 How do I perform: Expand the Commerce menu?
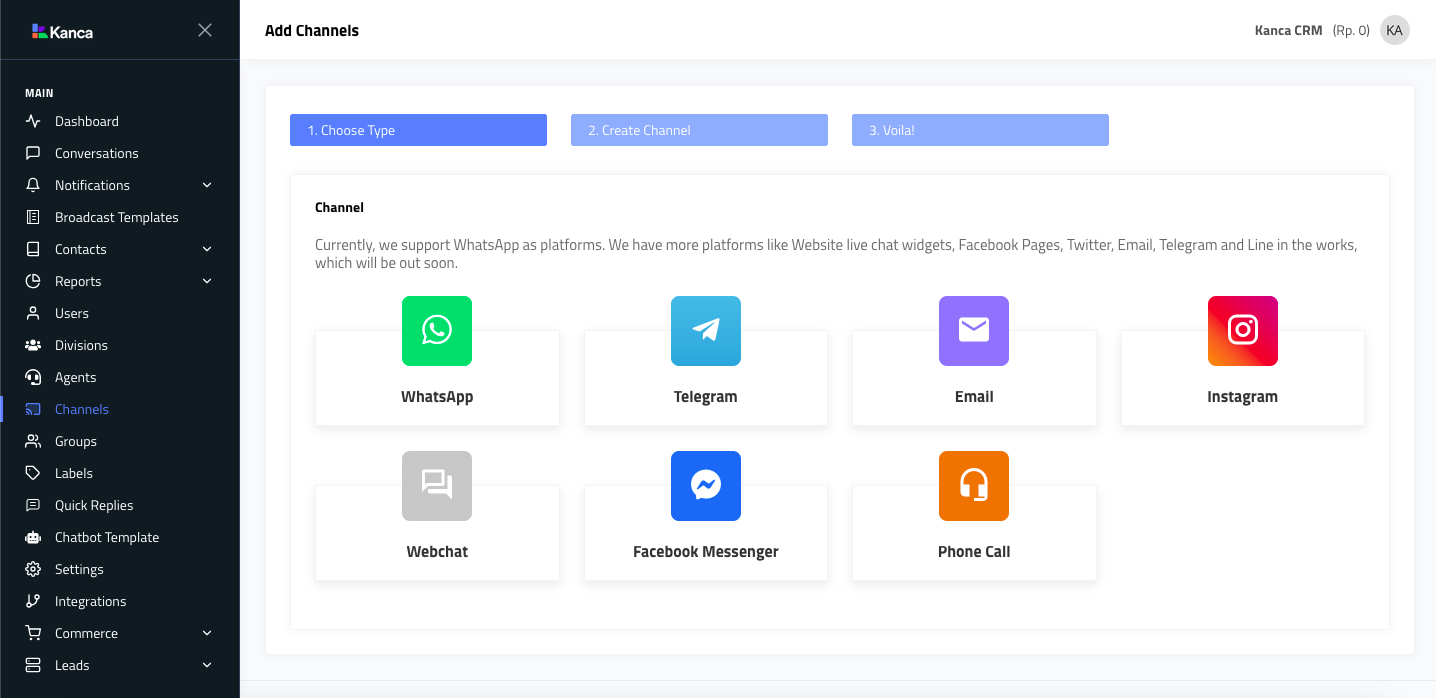pyautogui.click(x=207, y=633)
